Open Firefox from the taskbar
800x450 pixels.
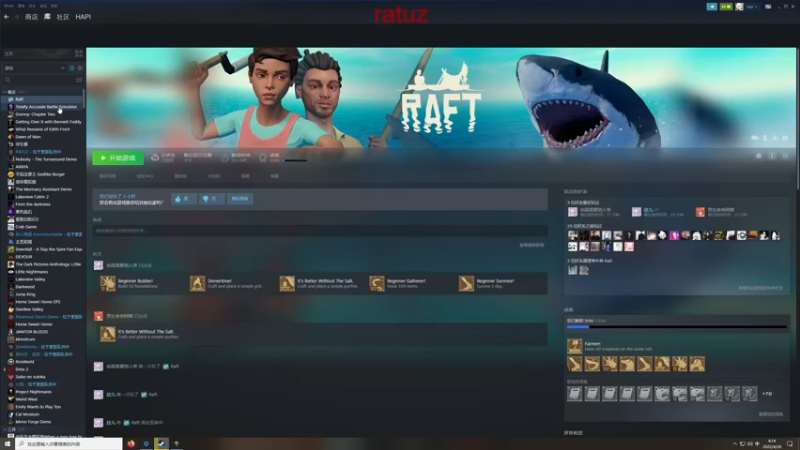[131, 444]
